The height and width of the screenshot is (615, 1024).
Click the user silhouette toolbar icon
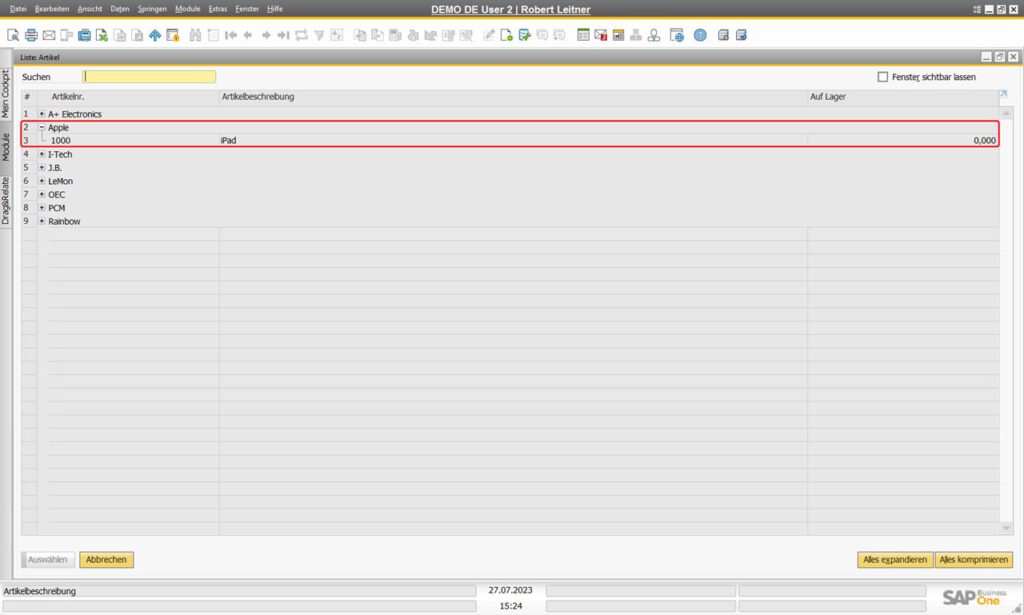(654, 35)
